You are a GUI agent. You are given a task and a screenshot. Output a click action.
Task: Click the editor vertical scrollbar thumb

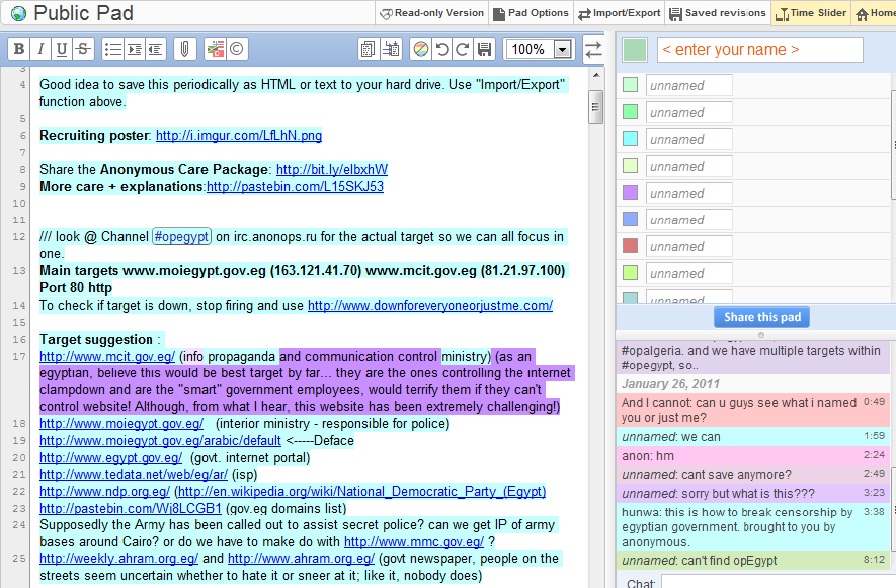(x=595, y=107)
